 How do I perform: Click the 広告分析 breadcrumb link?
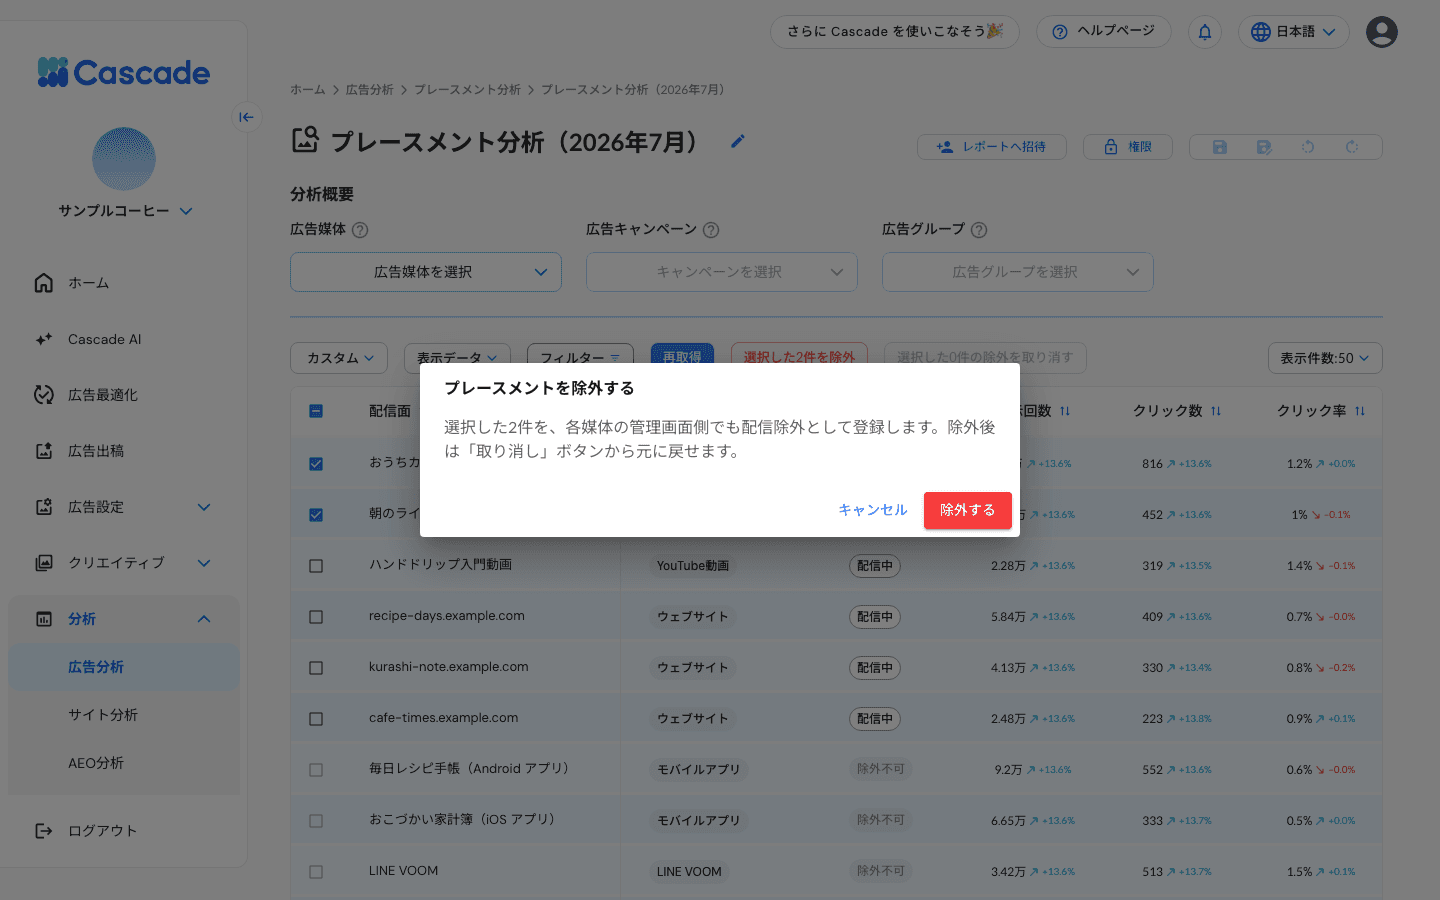pos(369,90)
